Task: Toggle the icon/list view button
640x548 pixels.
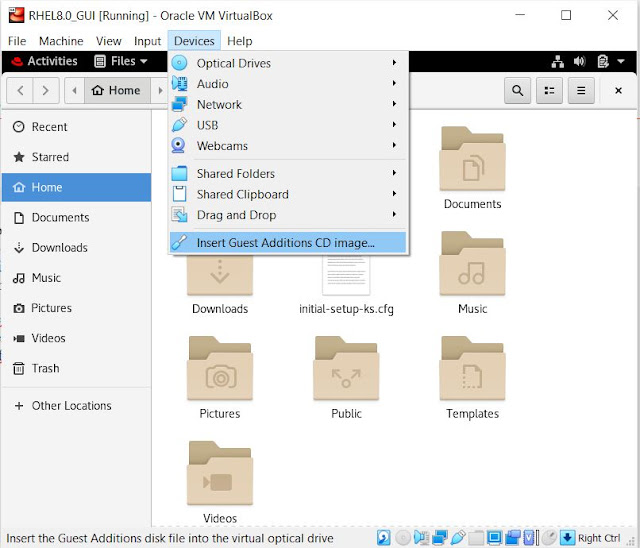Action: [549, 90]
